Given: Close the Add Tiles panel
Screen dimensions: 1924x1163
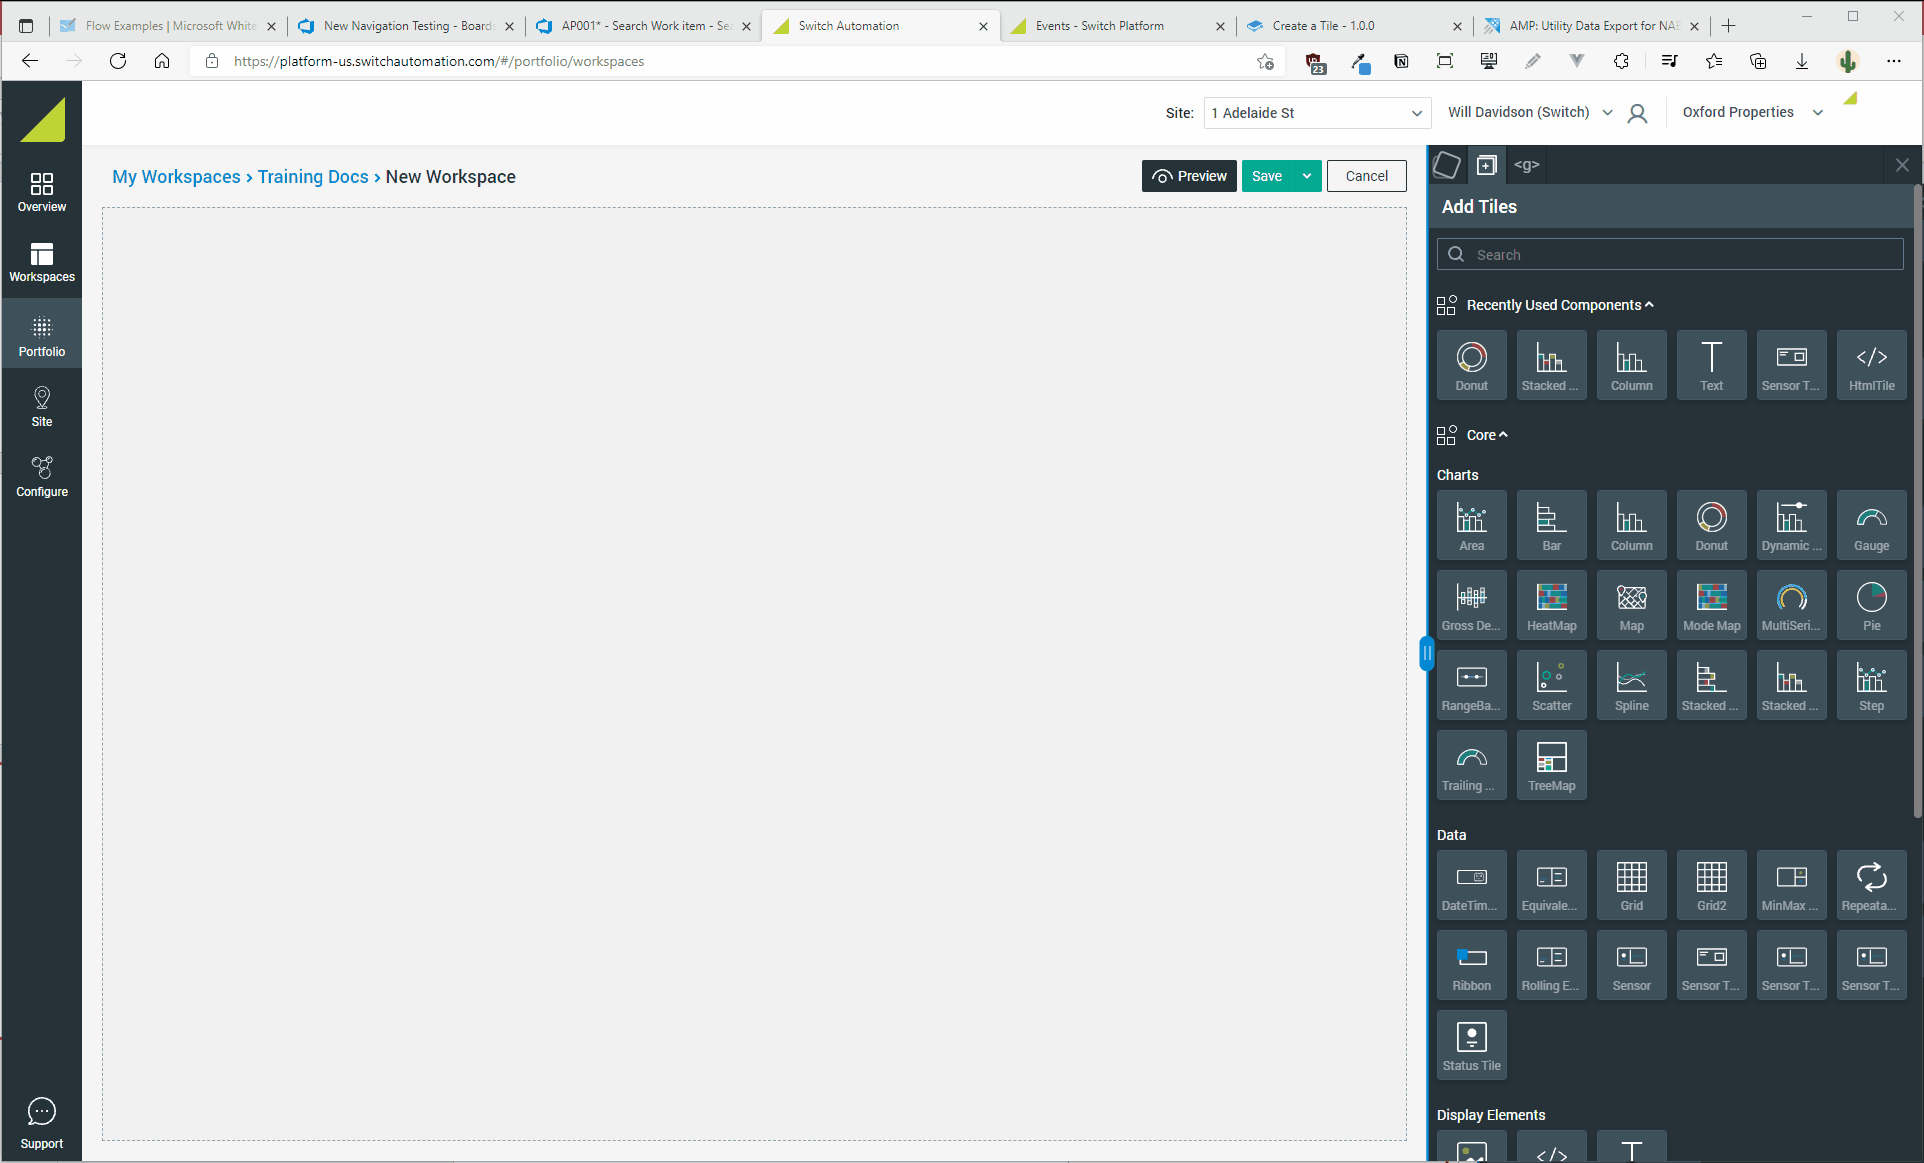Looking at the screenshot, I should pyautogui.click(x=1902, y=165).
